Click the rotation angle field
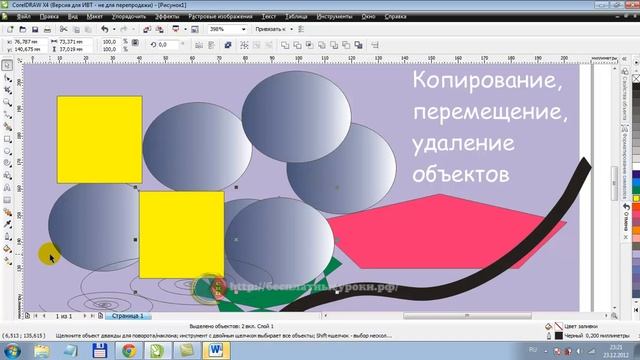The width and height of the screenshot is (640, 360). (x=168, y=44)
